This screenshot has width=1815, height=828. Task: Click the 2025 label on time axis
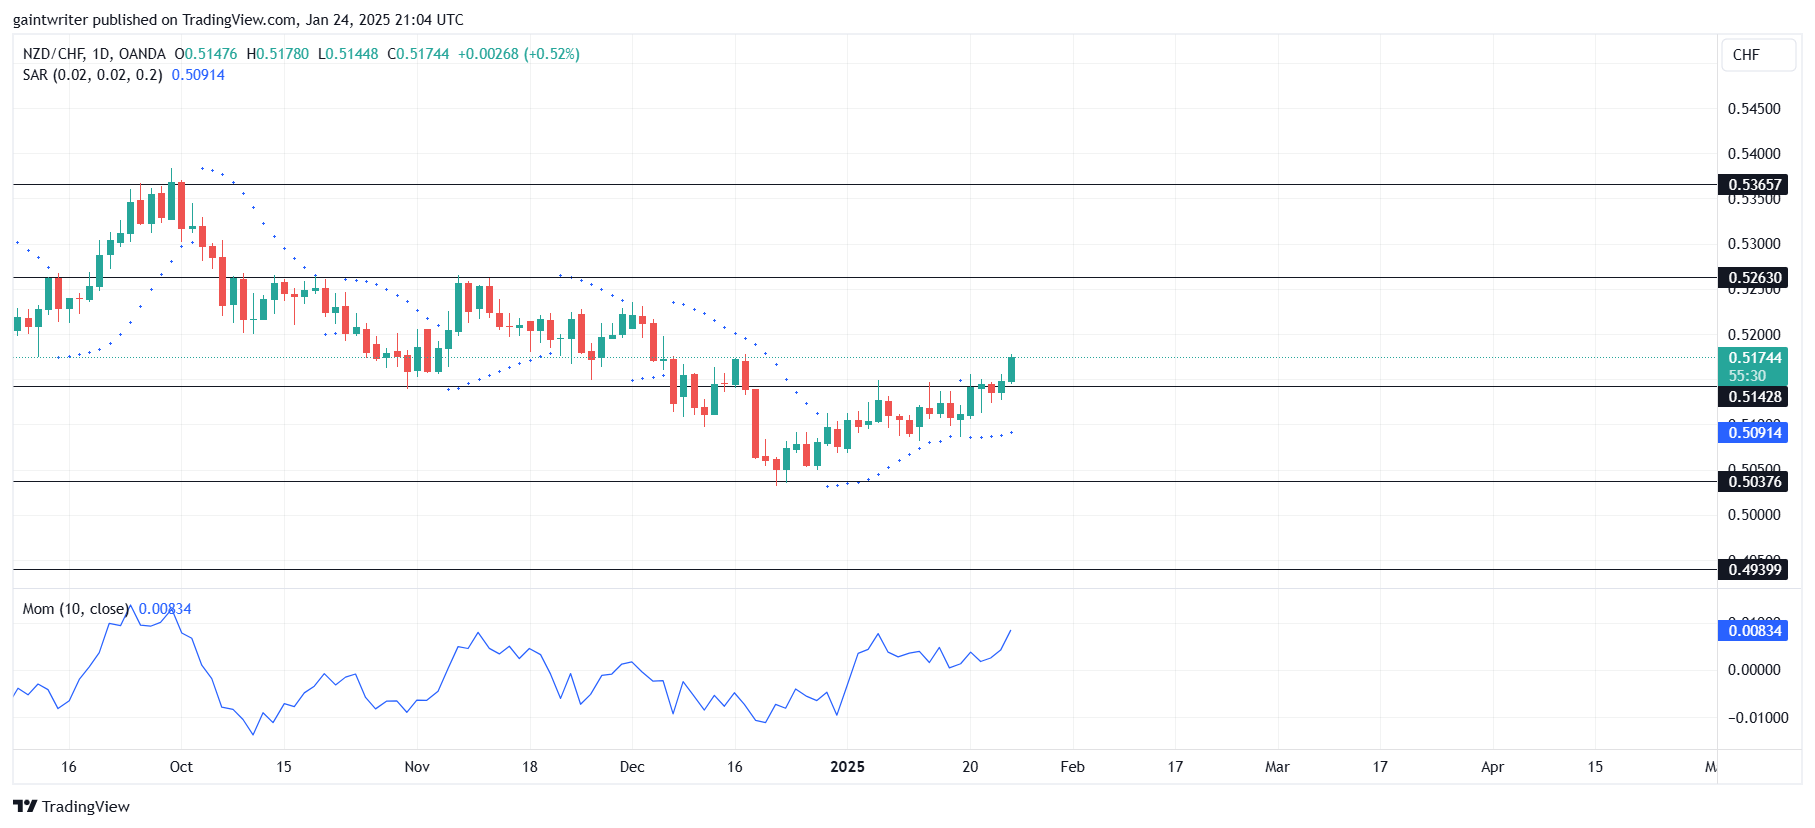[847, 767]
